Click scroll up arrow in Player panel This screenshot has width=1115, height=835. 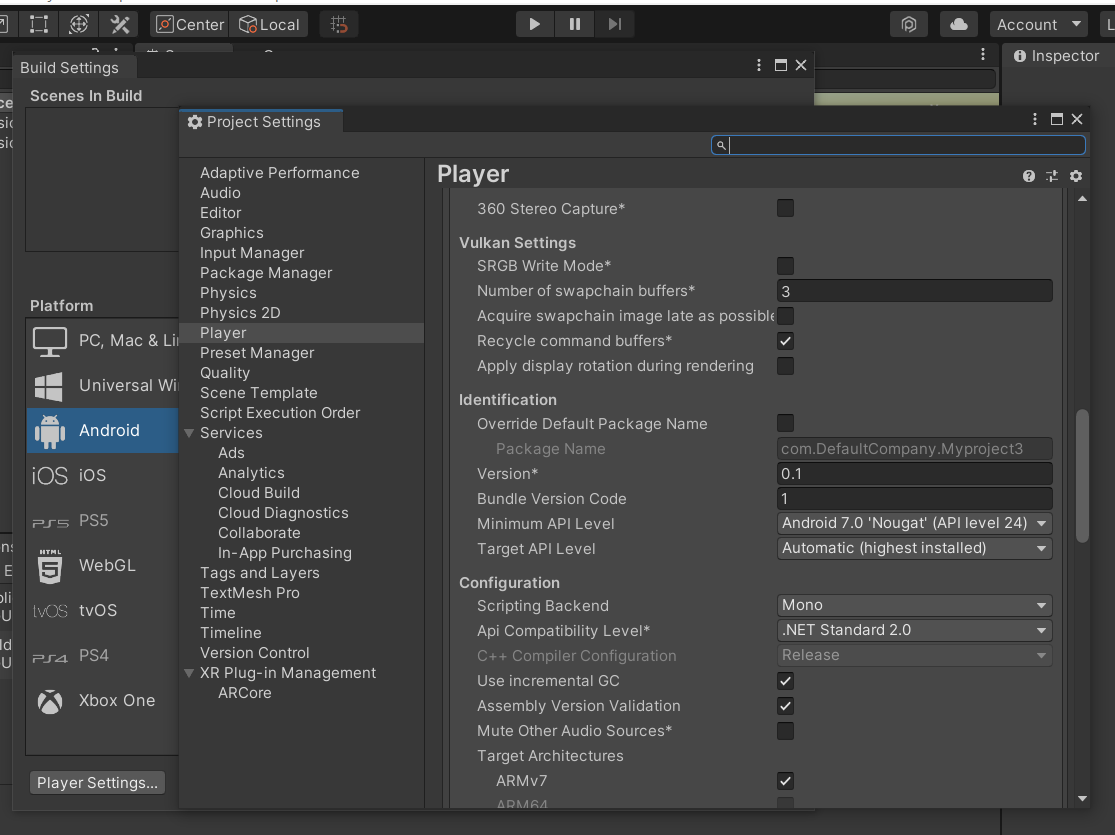point(1082,199)
